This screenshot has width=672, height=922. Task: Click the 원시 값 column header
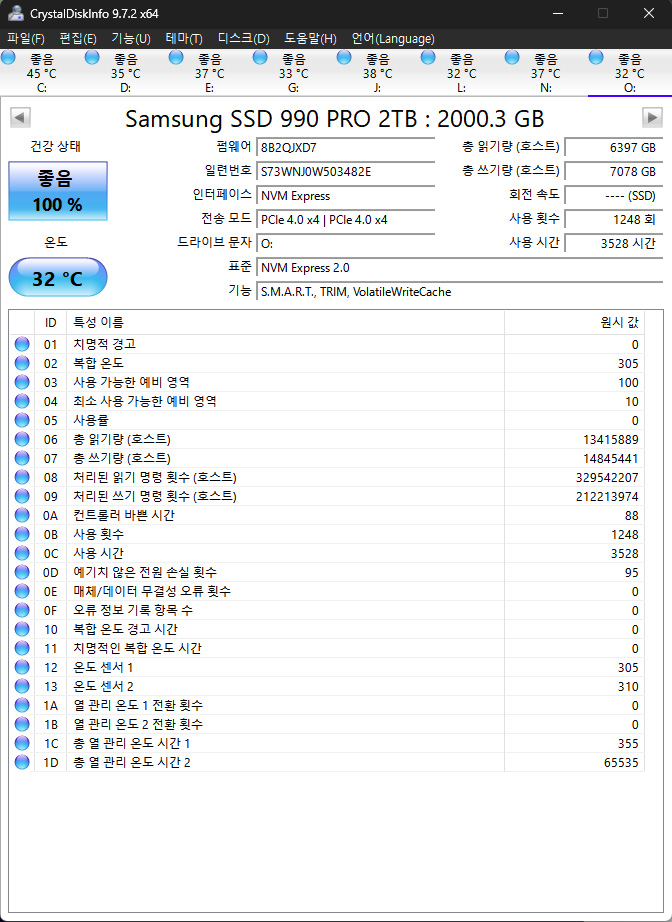[574, 323]
